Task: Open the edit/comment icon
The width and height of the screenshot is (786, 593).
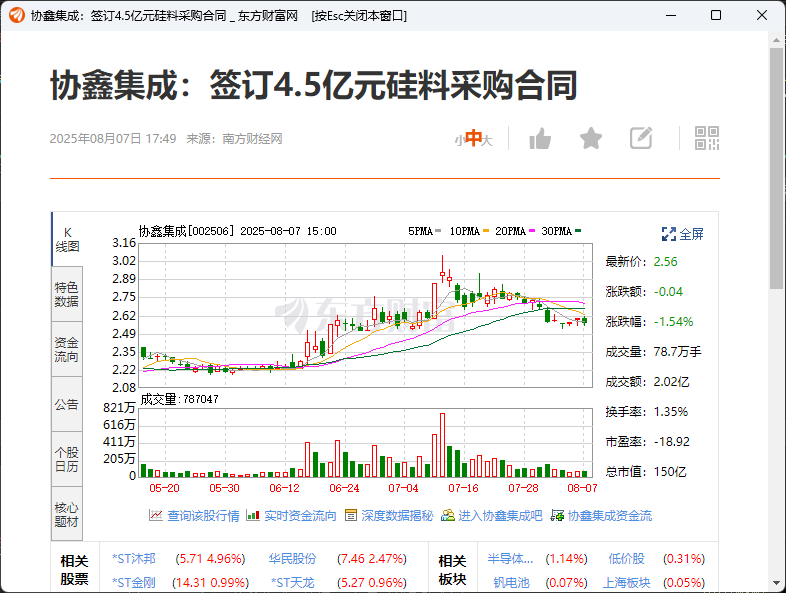Action: click(x=641, y=138)
